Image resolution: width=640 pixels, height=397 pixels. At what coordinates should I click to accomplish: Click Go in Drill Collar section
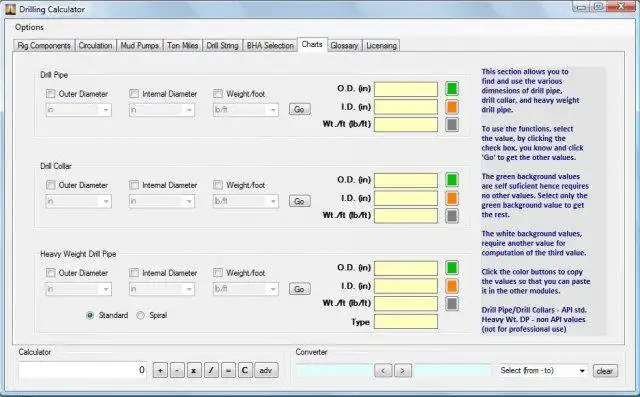tap(300, 201)
